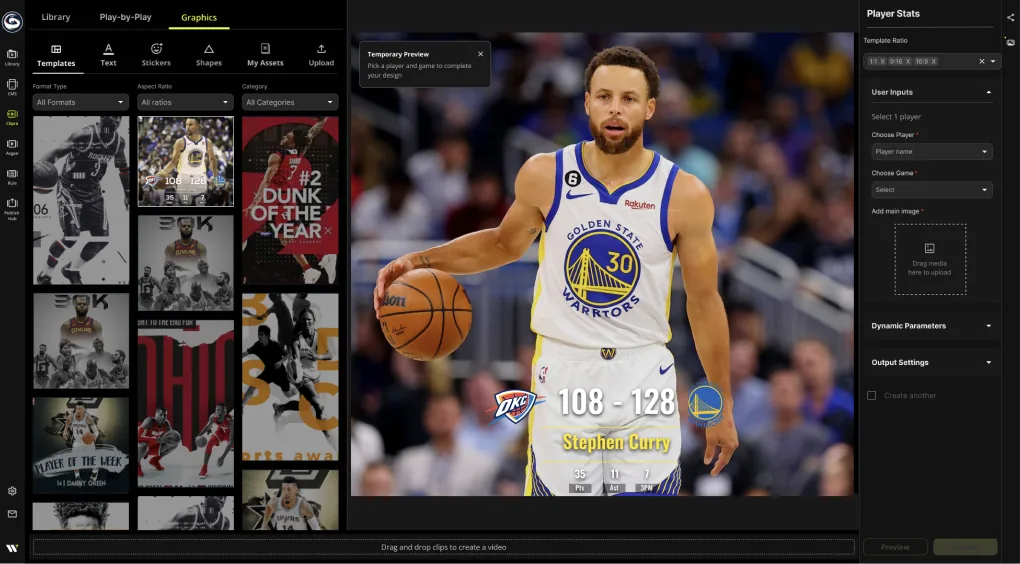Remove the 9:16 ratio chip

[x=908, y=61]
